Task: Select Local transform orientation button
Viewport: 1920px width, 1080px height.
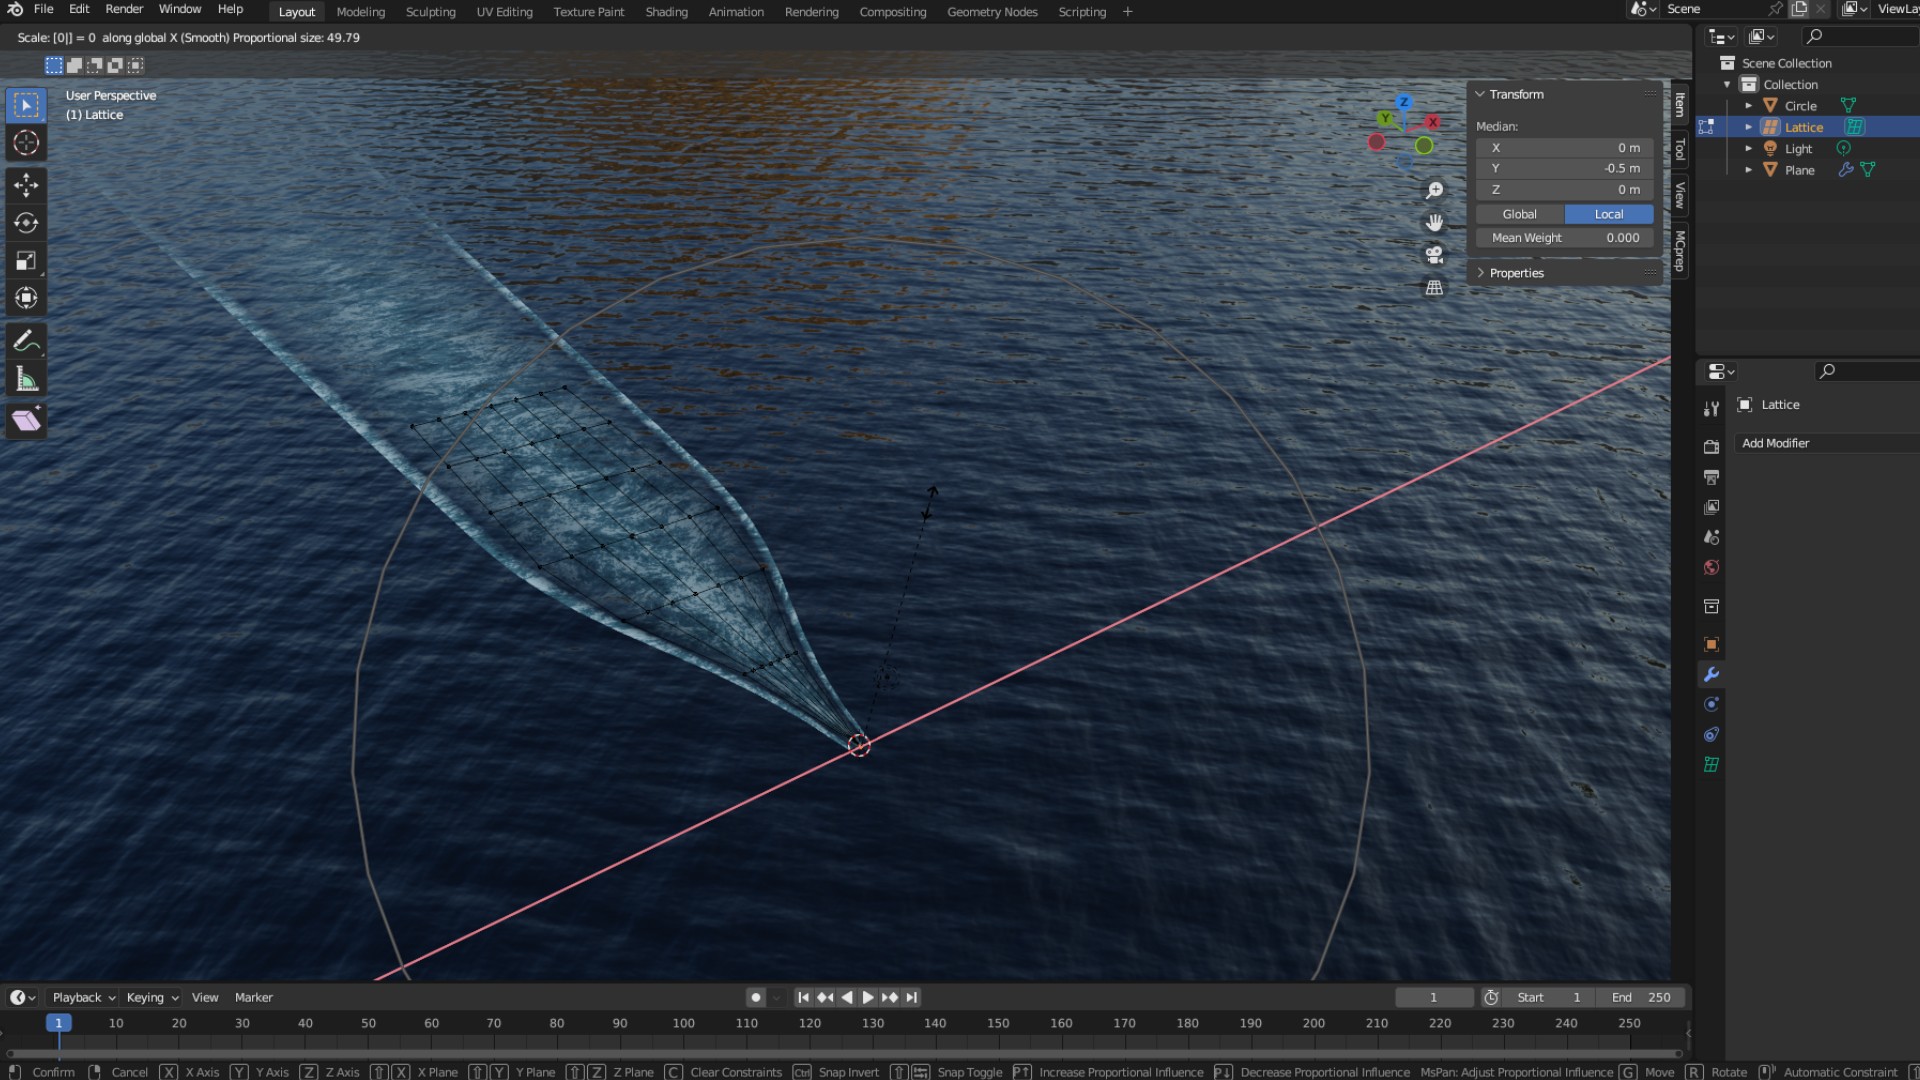Action: point(1608,214)
